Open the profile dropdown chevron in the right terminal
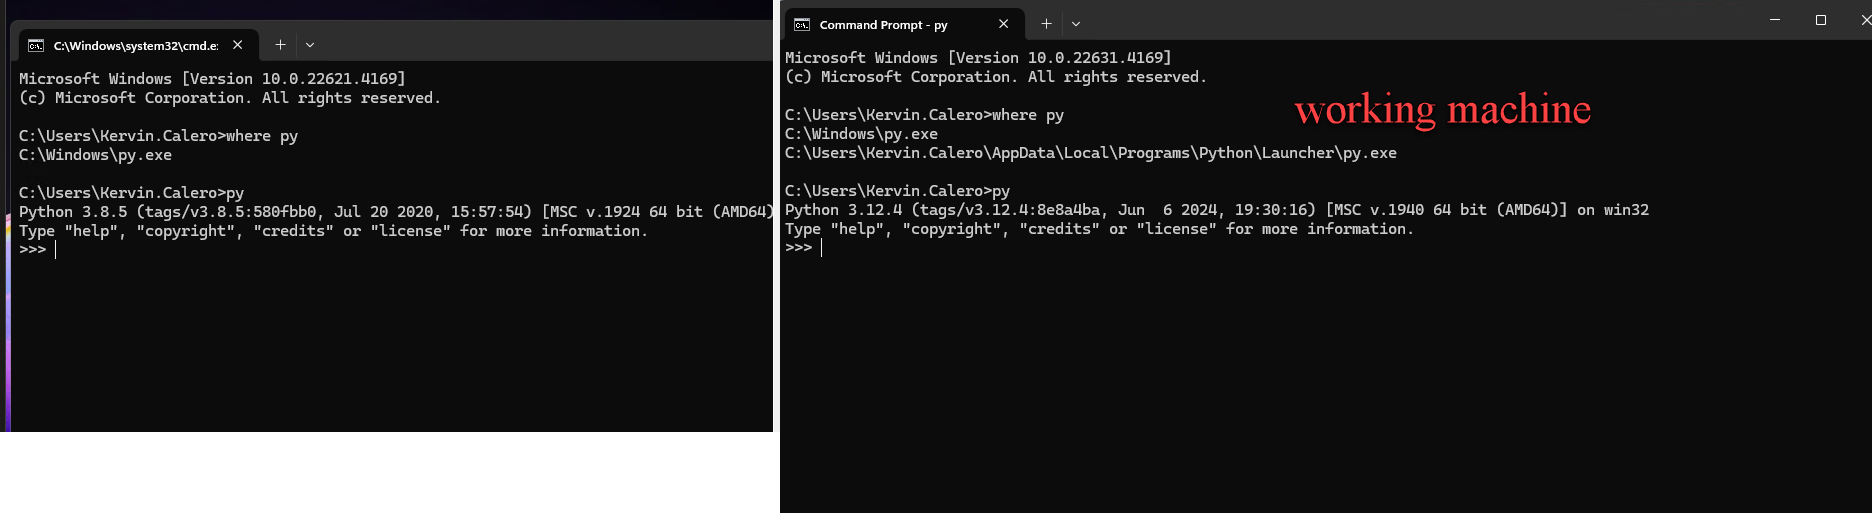Viewport: 1872px width, 513px height. click(x=1076, y=24)
